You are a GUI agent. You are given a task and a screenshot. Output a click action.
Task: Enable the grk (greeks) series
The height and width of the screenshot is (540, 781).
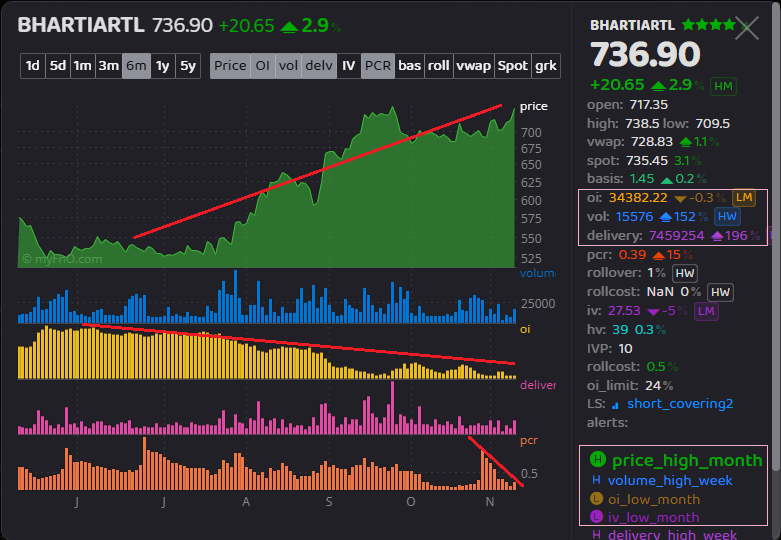click(x=546, y=66)
